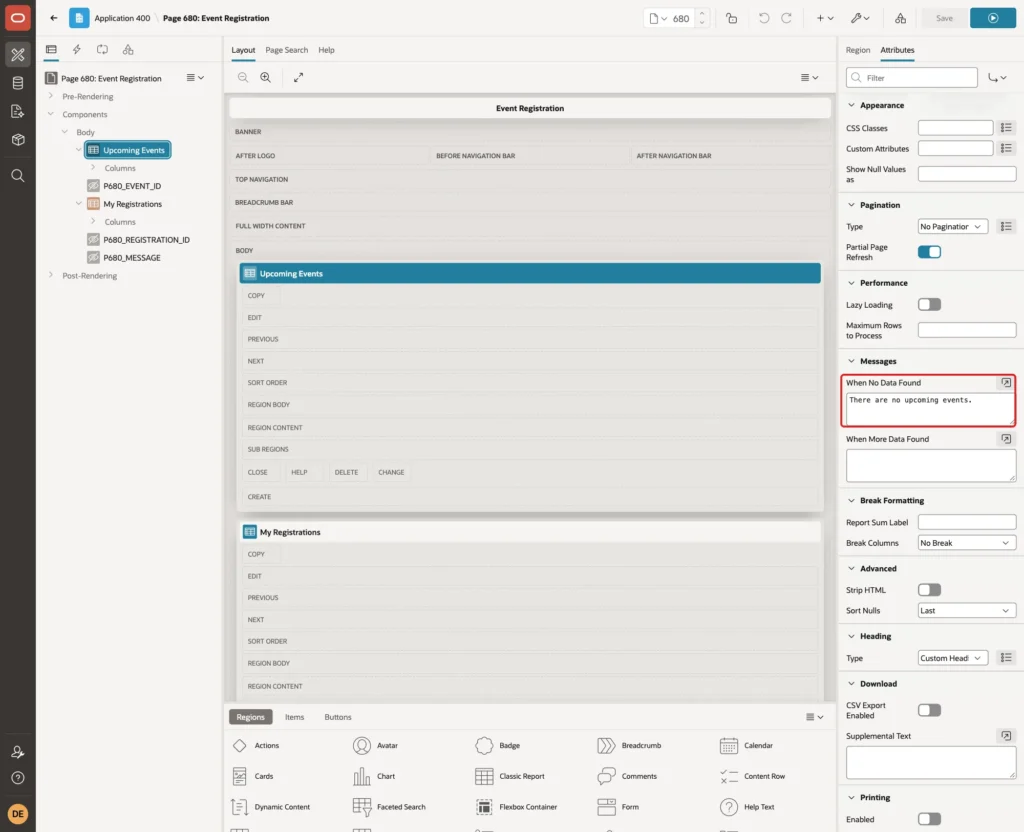The image size is (1024, 832).
Task: Turn on Strip HTML switch
Action: point(929,590)
